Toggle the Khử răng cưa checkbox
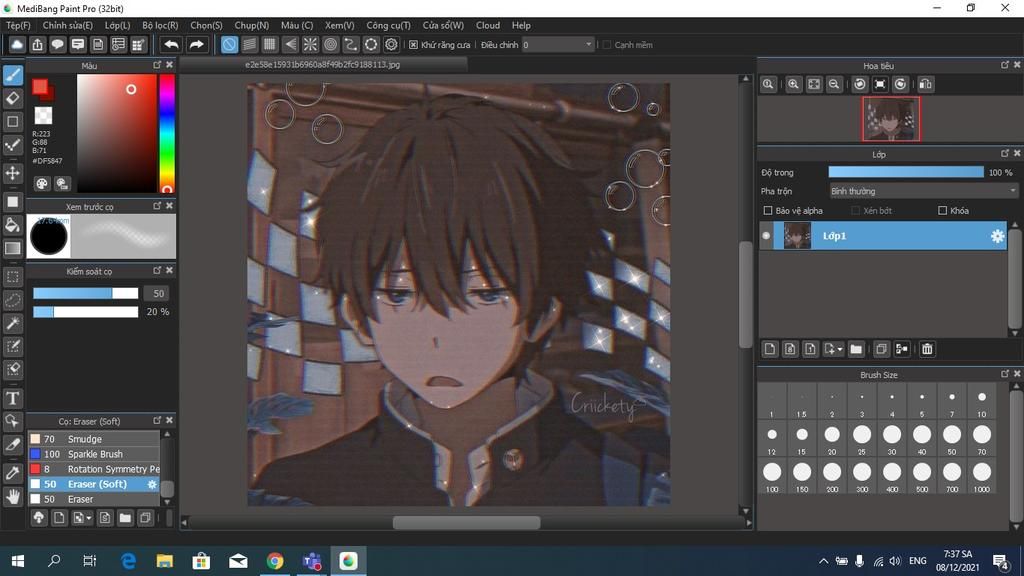 pyautogui.click(x=413, y=44)
